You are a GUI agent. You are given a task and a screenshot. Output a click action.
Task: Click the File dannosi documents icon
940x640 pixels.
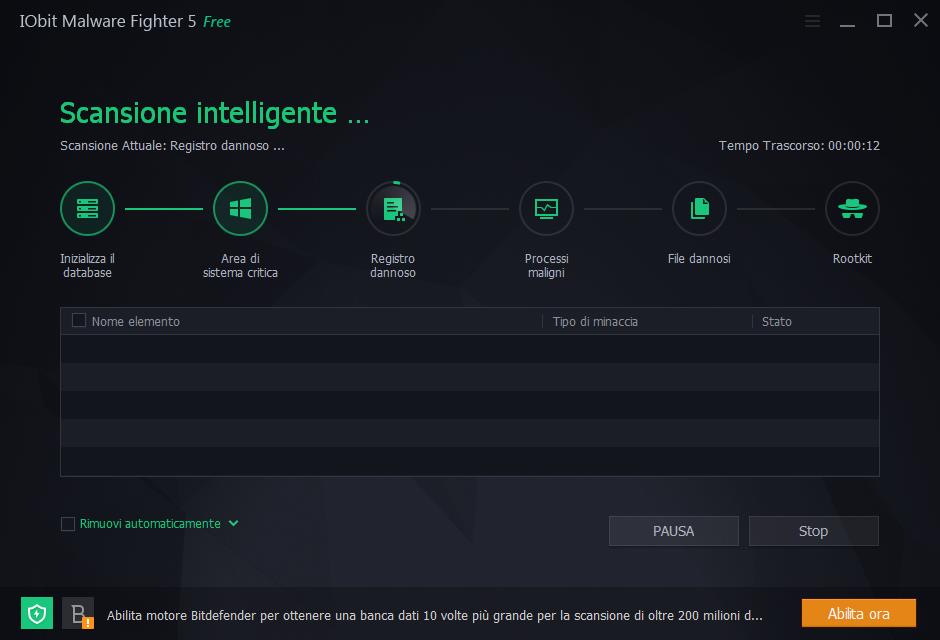[x=699, y=208]
